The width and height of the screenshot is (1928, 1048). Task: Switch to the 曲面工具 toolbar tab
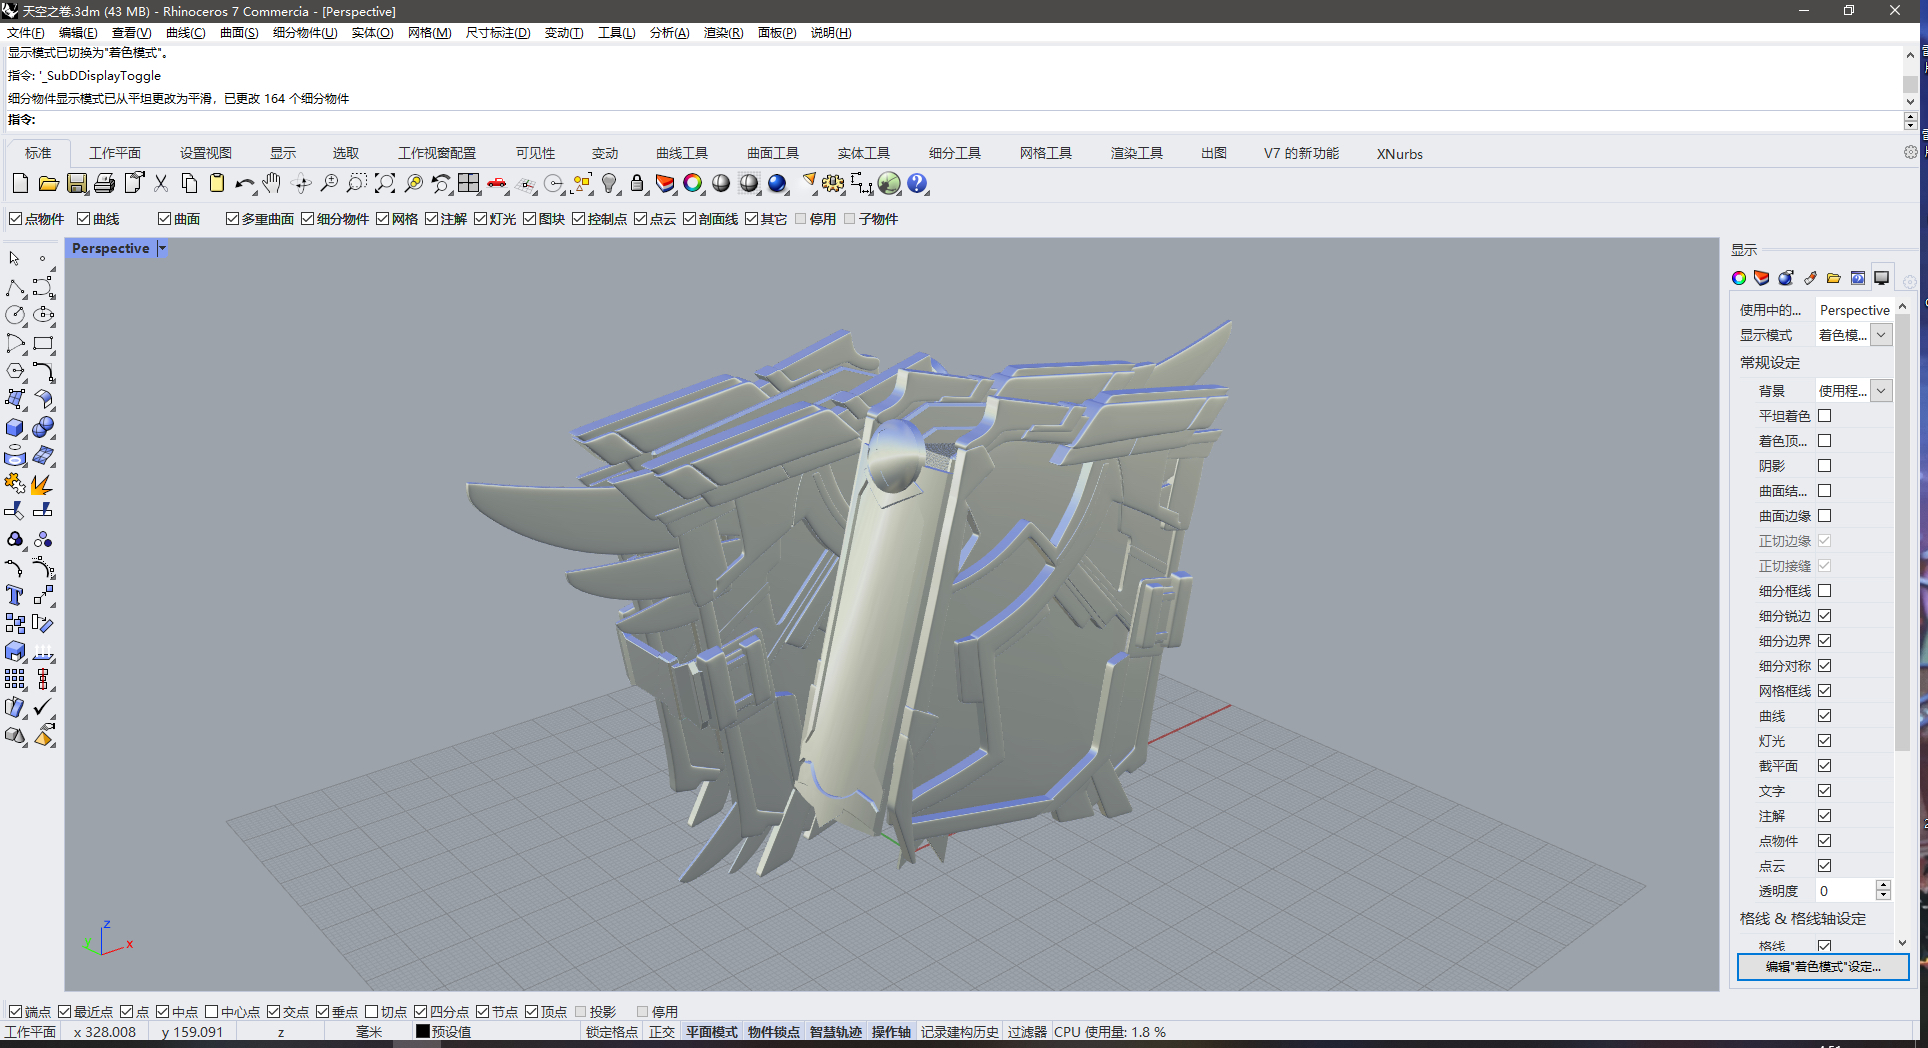point(772,153)
